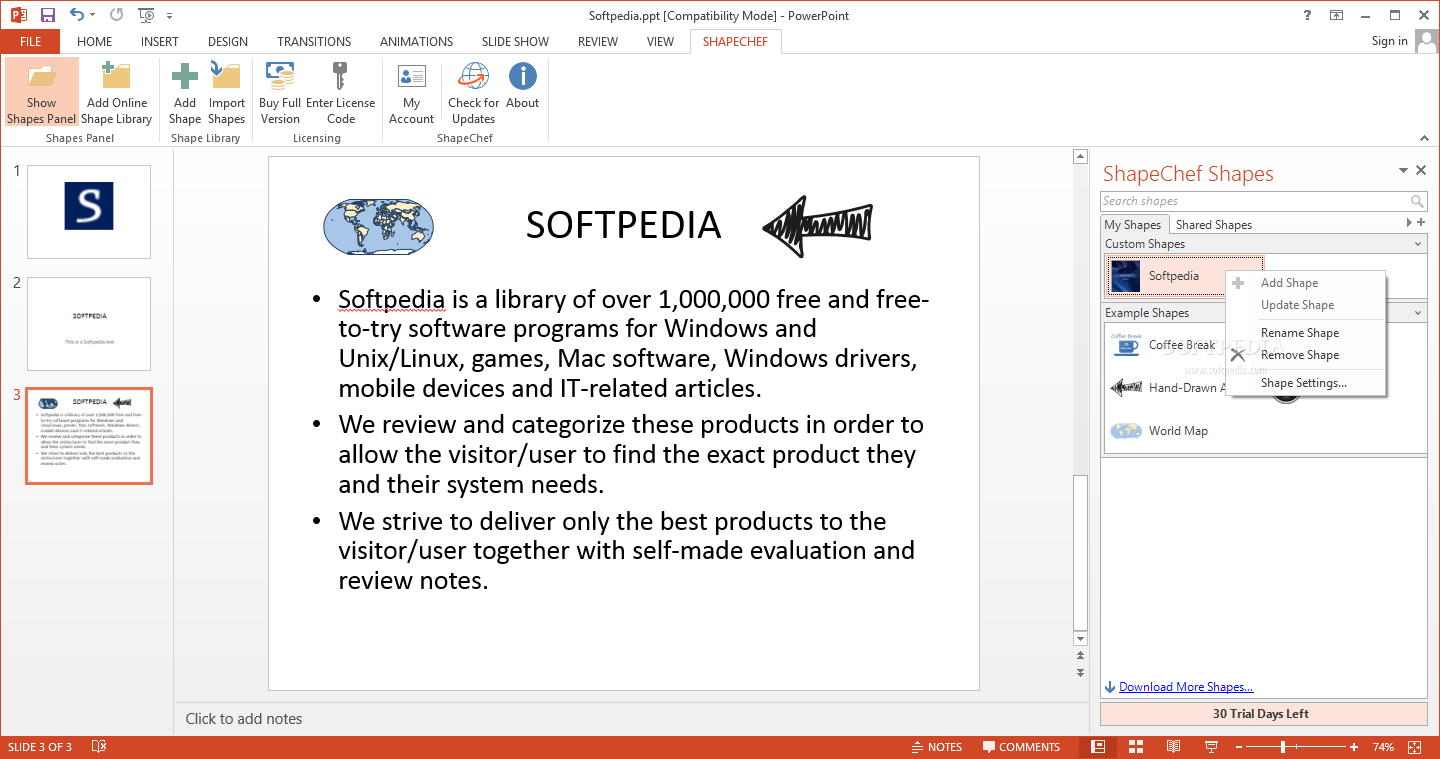Switch to Reading View
Screen dimensions: 1440x759
point(1174,747)
